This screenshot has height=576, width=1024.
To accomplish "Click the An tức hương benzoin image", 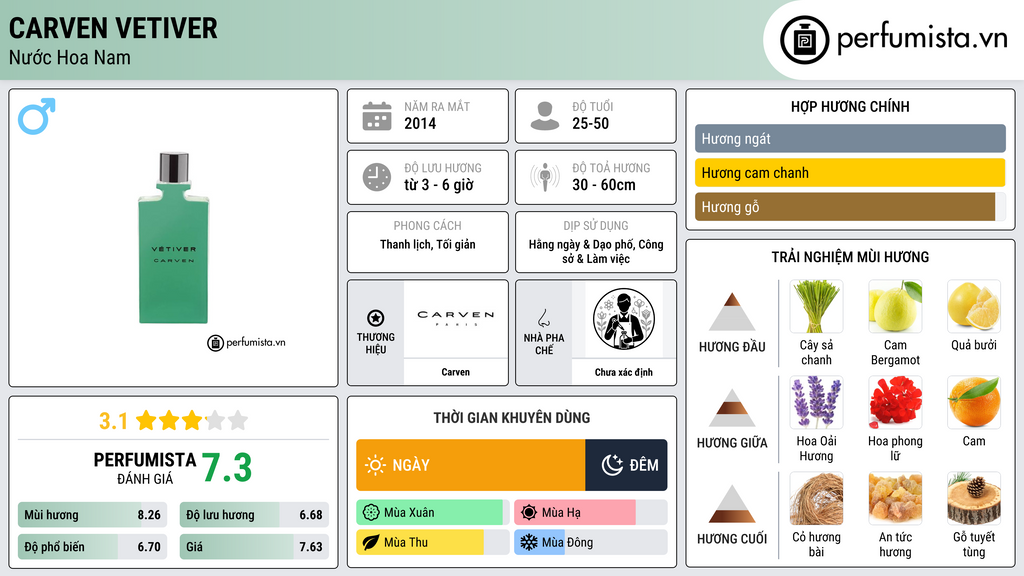I will (x=895, y=498).
